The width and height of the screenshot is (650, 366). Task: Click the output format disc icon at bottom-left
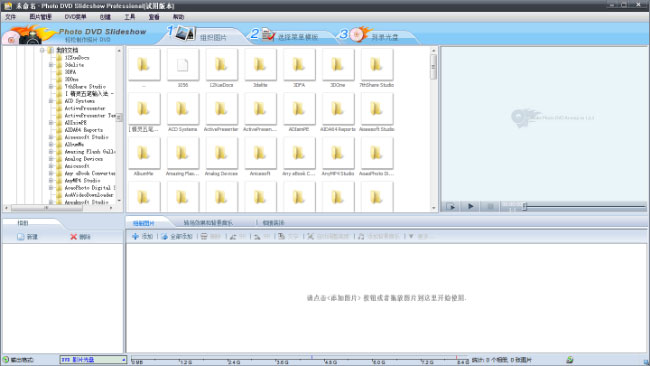coord(6,360)
